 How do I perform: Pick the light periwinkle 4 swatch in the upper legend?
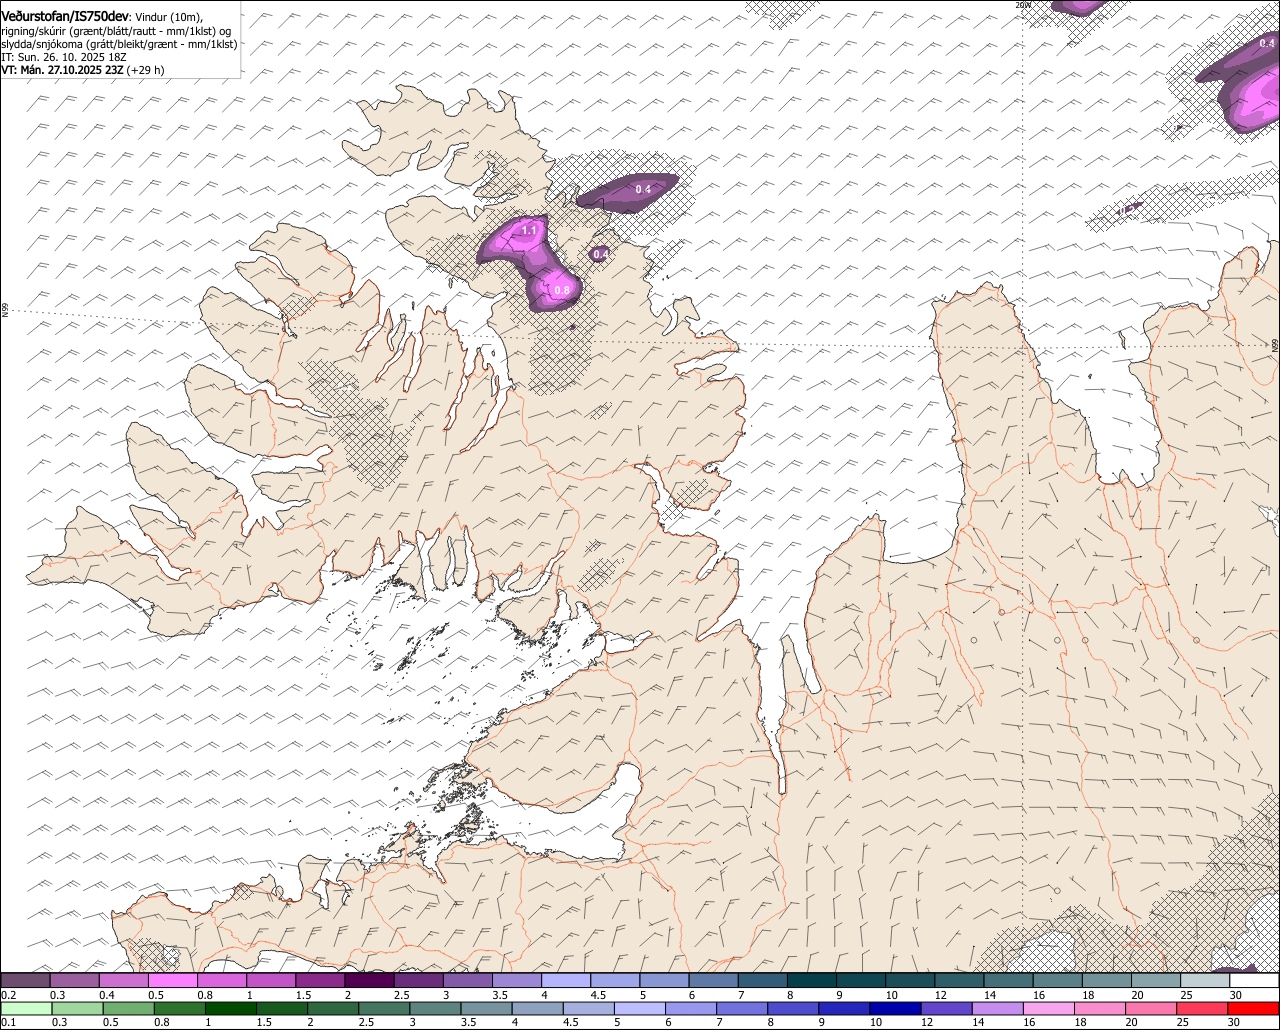point(566,980)
